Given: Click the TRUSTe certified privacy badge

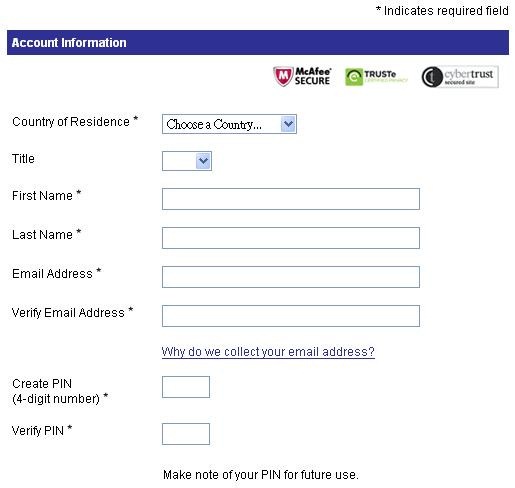Looking at the screenshot, I should (376, 77).
